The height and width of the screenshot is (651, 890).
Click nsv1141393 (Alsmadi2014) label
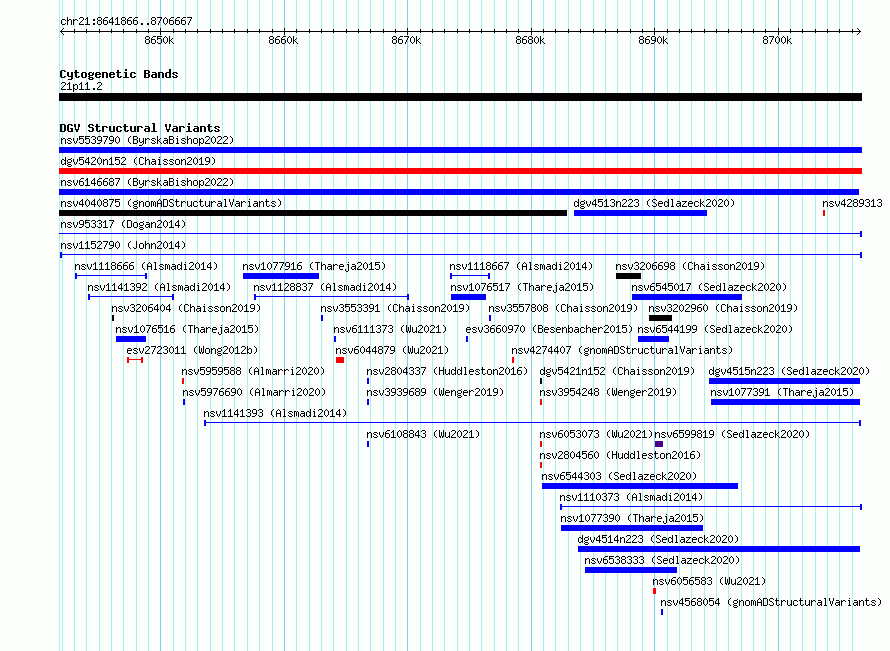pos(275,413)
